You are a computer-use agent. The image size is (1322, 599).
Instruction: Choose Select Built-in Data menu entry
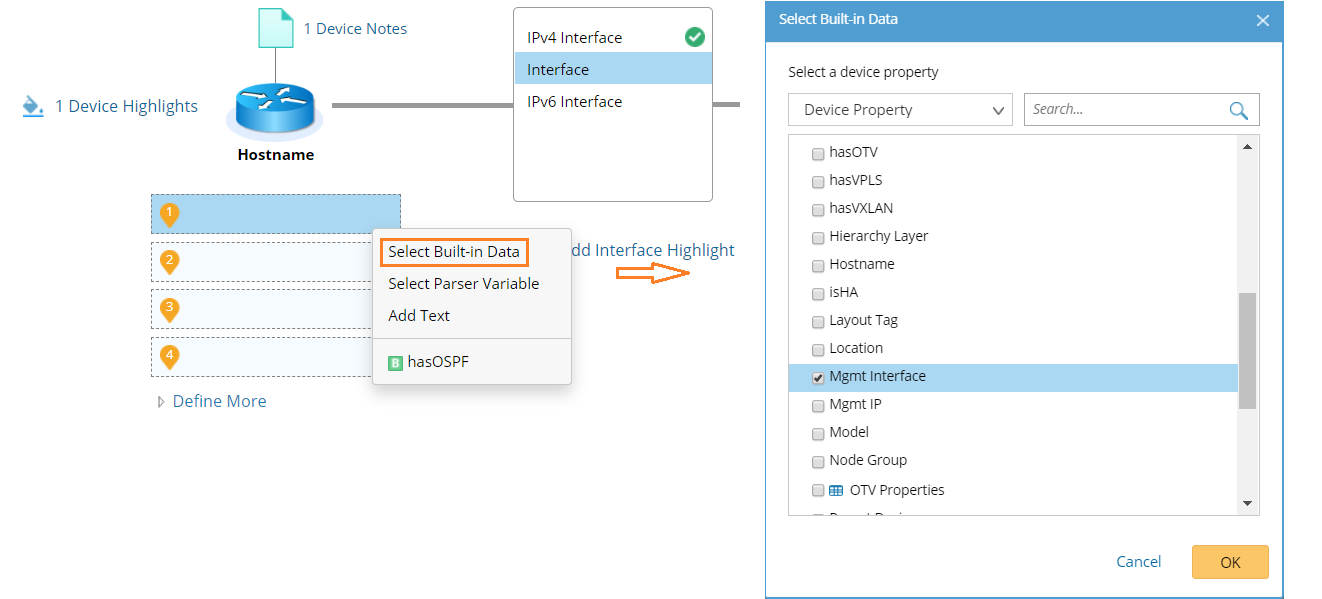click(454, 252)
